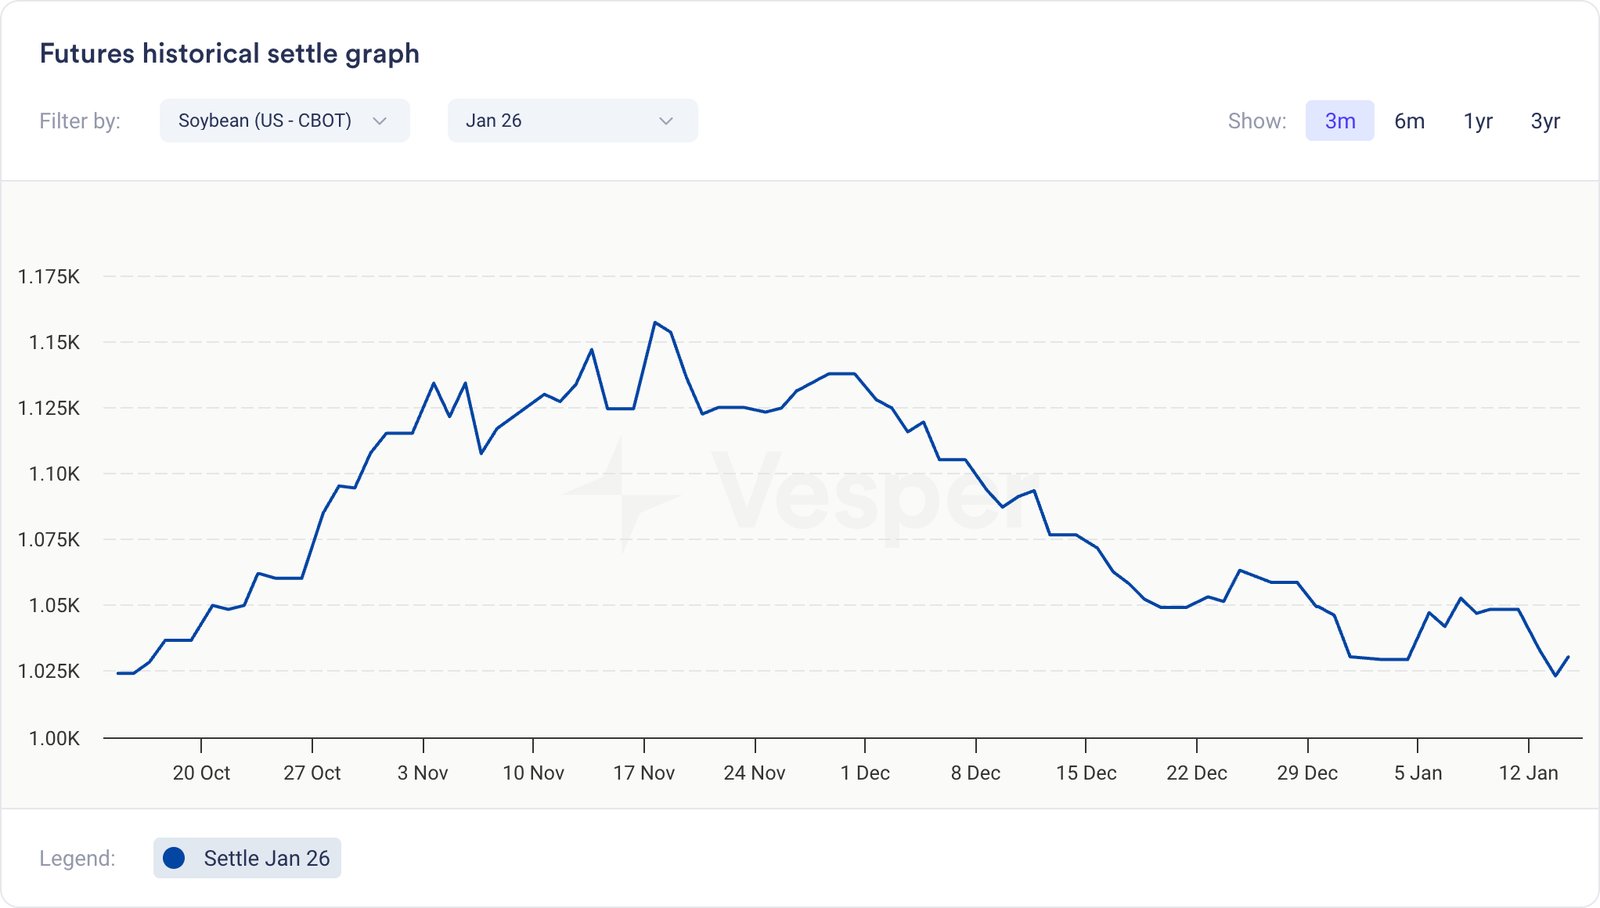Click the blue Settle Jan 26 color dot
The height and width of the screenshot is (908, 1600).
[174, 858]
